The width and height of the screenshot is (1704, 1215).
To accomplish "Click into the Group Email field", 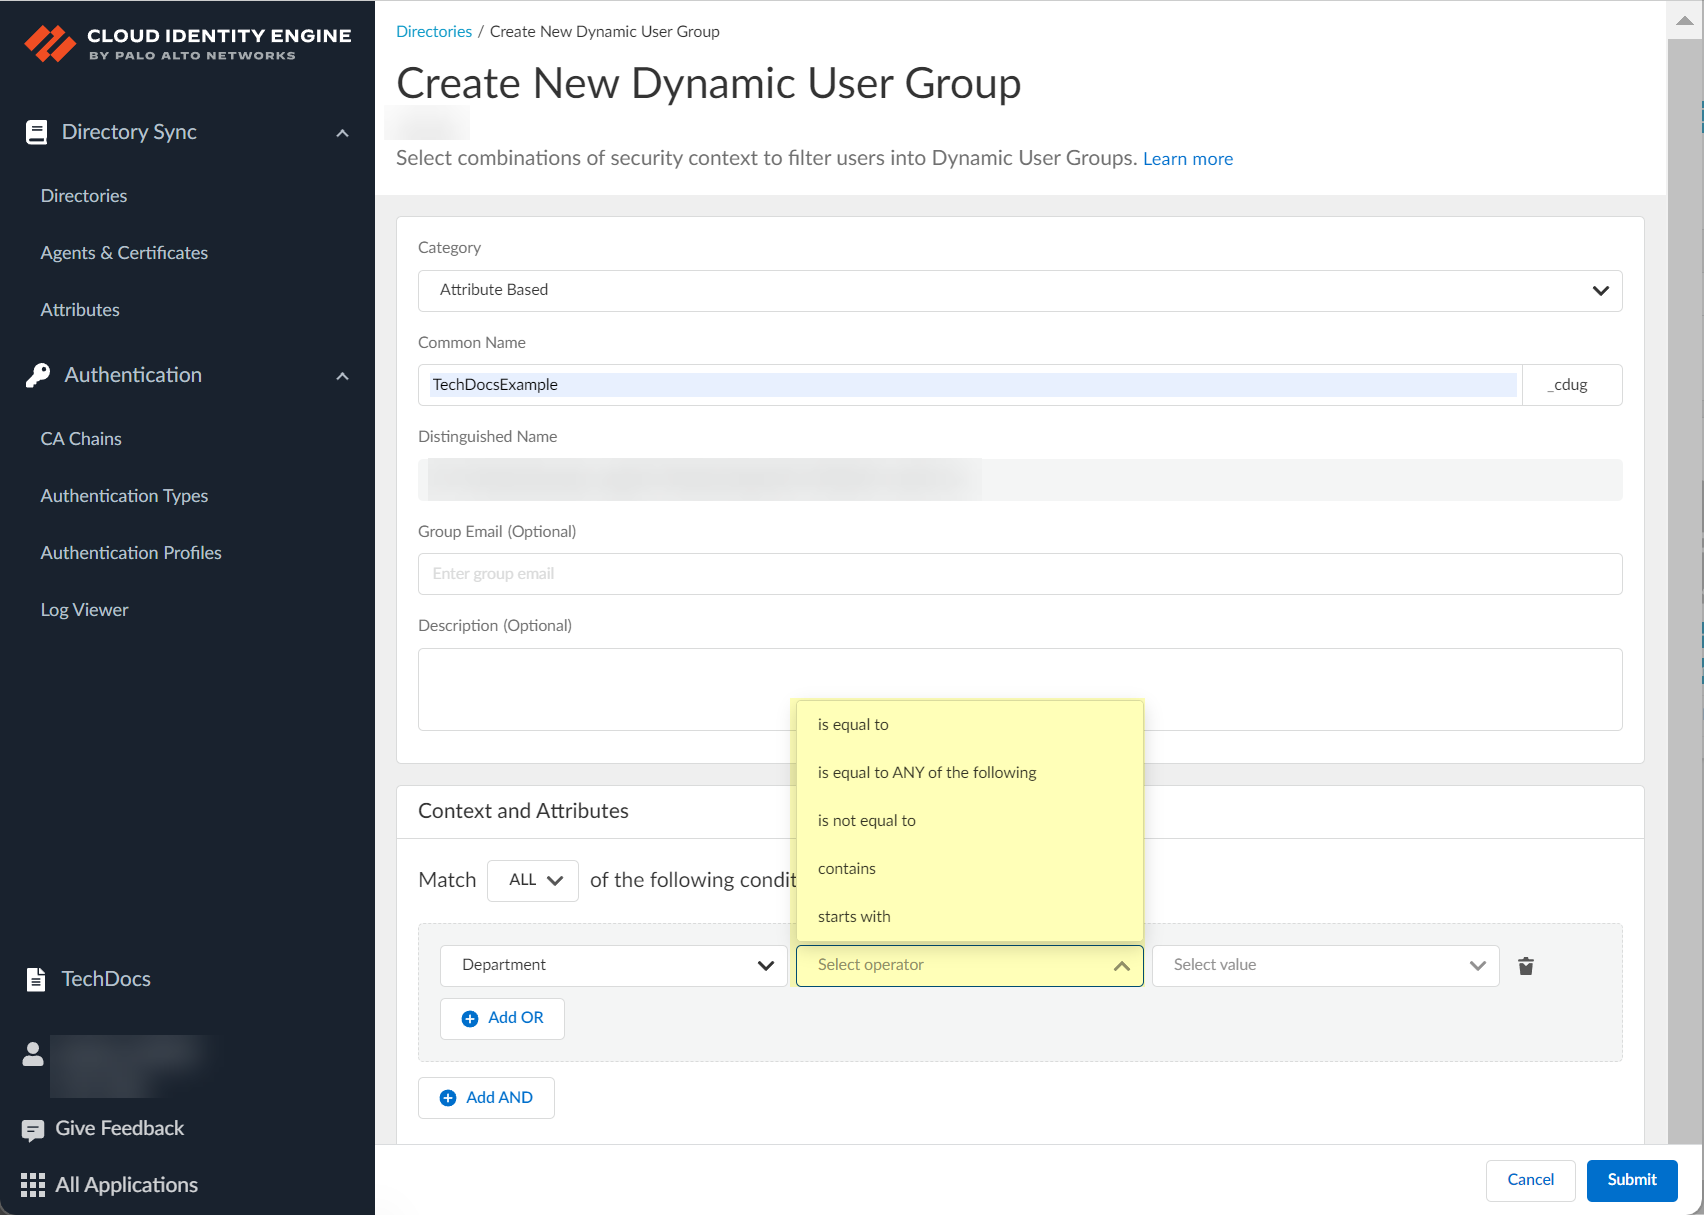I will click(x=1019, y=574).
